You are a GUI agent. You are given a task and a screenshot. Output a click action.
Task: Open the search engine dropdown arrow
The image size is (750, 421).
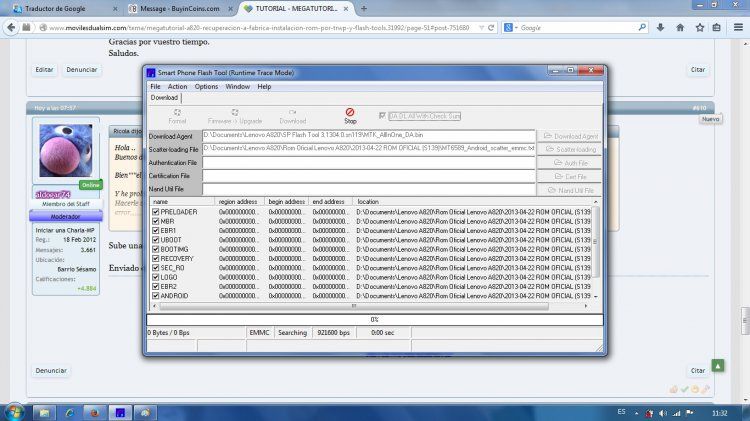[516, 28]
